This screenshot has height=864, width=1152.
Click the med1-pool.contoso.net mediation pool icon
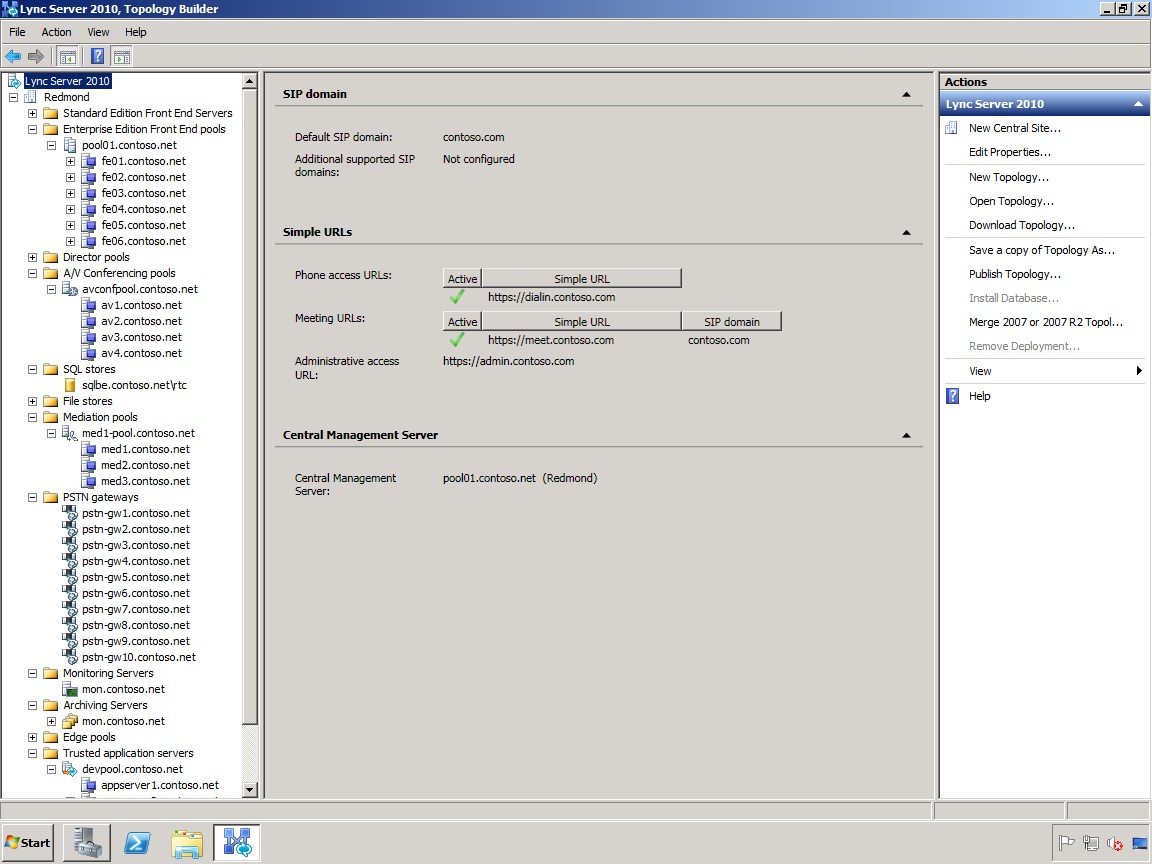(70, 433)
